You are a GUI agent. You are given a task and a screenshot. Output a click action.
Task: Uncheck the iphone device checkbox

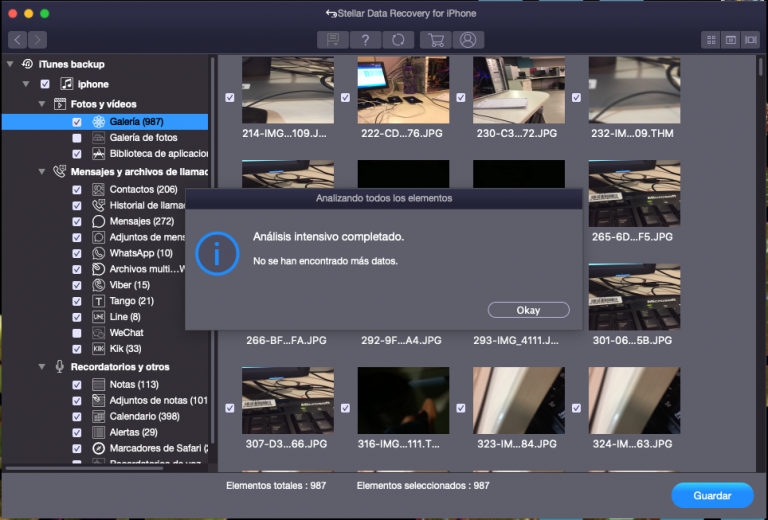pyautogui.click(x=45, y=84)
